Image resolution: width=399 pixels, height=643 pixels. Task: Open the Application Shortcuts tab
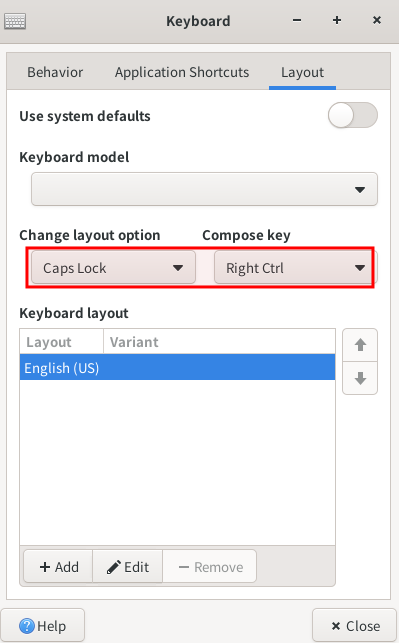[182, 72]
